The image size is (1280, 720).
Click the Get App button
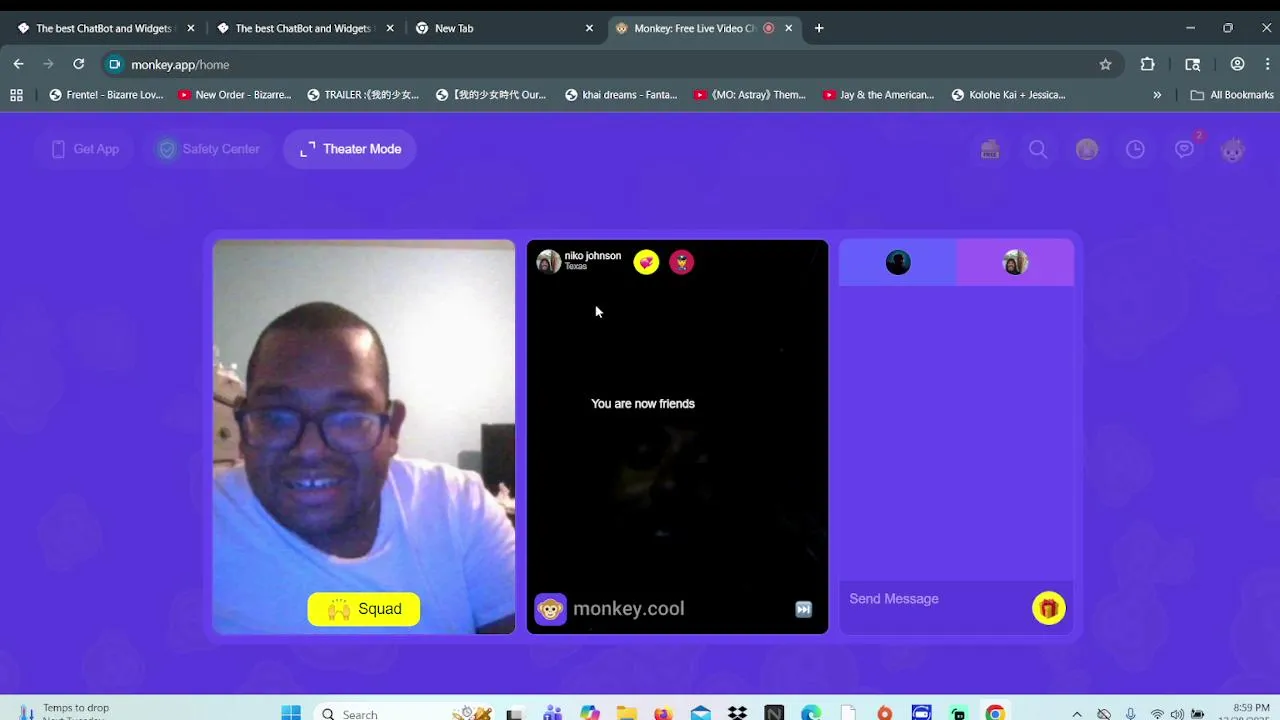coord(85,149)
